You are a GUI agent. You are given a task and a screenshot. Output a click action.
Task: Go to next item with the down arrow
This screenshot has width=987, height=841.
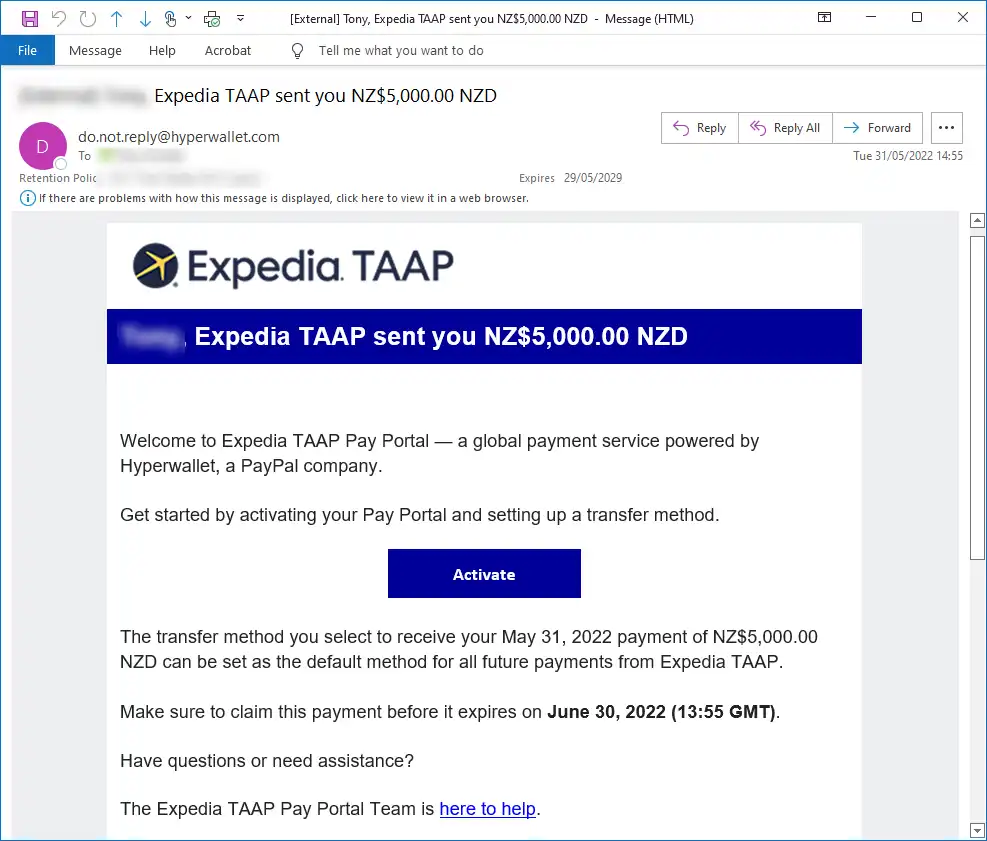click(145, 19)
